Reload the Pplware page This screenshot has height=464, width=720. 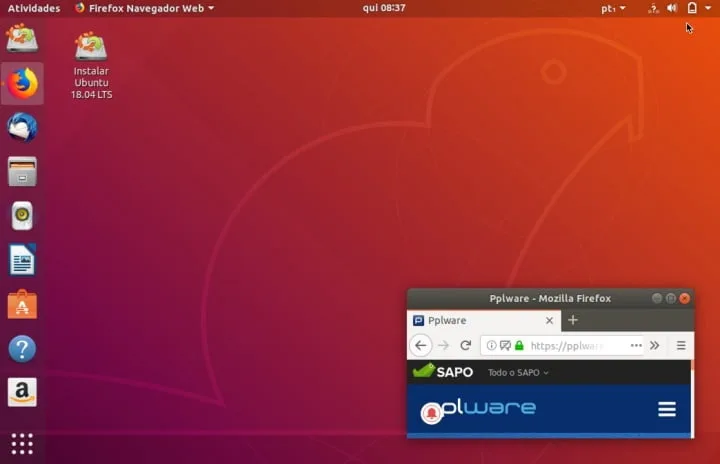466,345
